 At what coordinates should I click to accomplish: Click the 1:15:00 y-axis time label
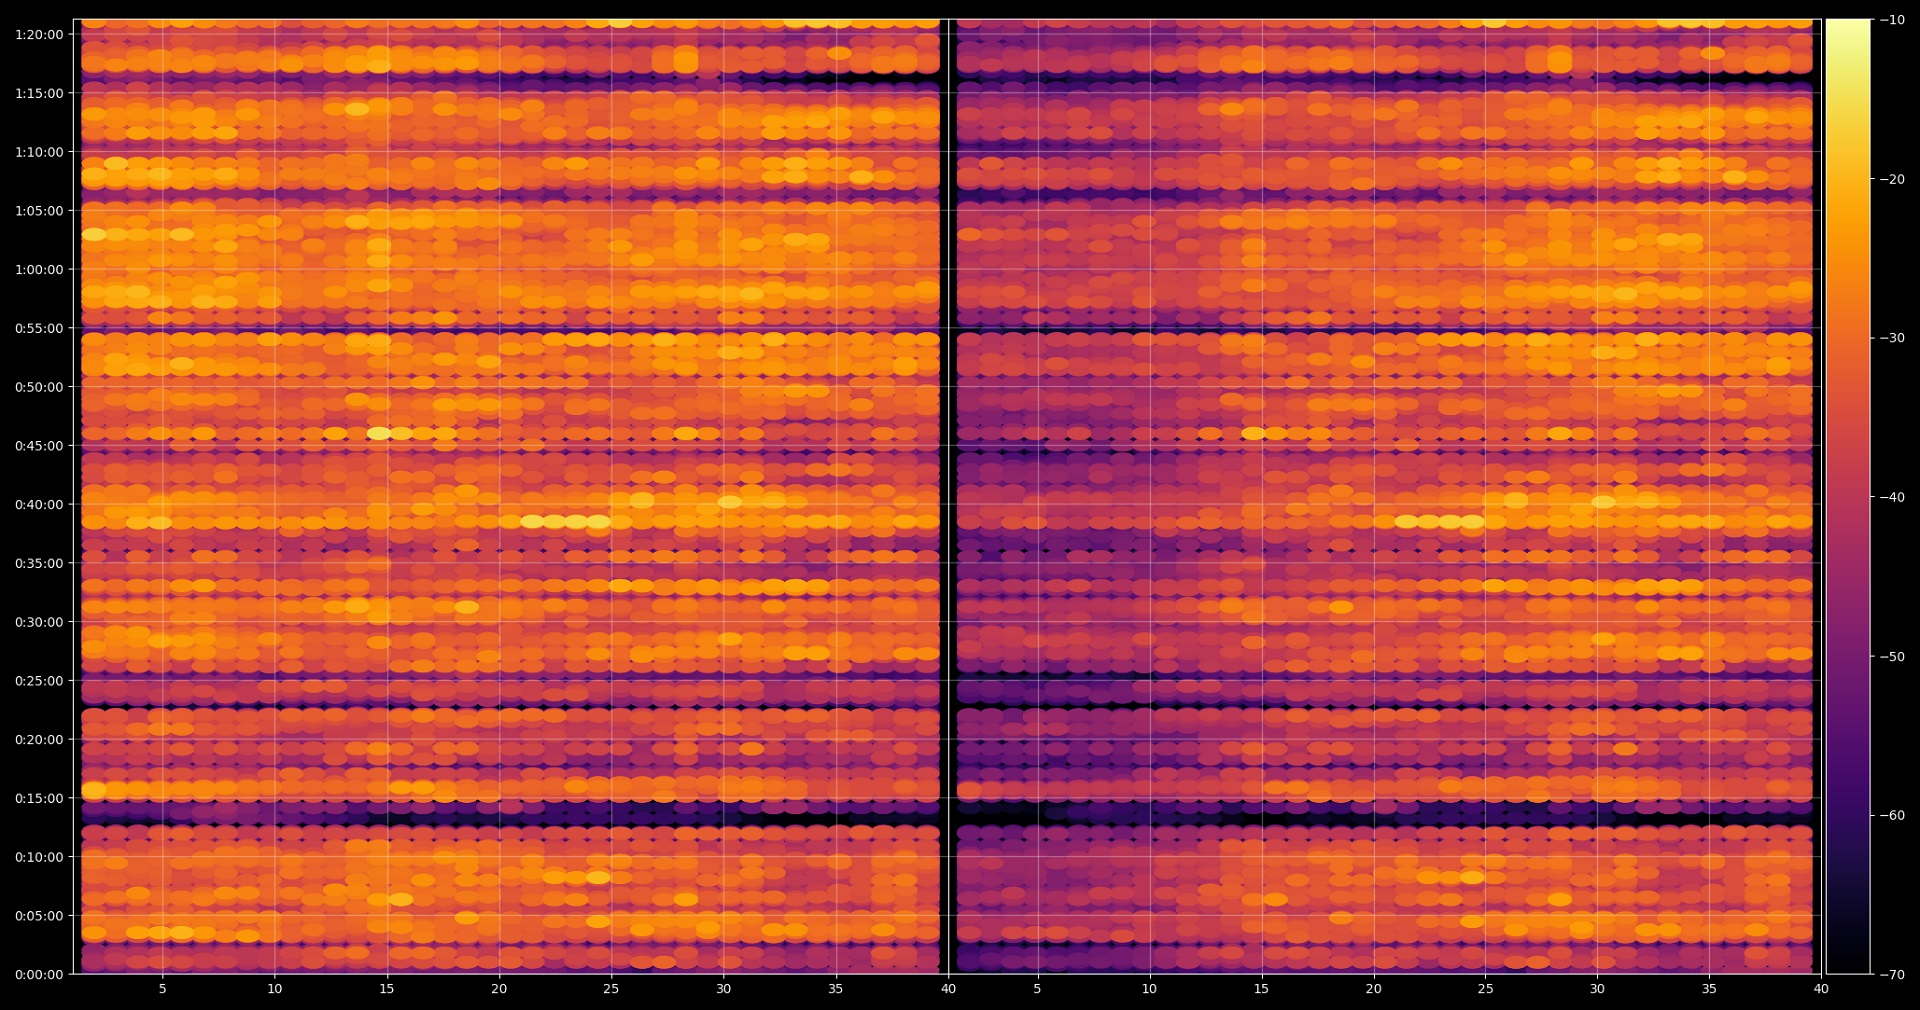point(39,94)
